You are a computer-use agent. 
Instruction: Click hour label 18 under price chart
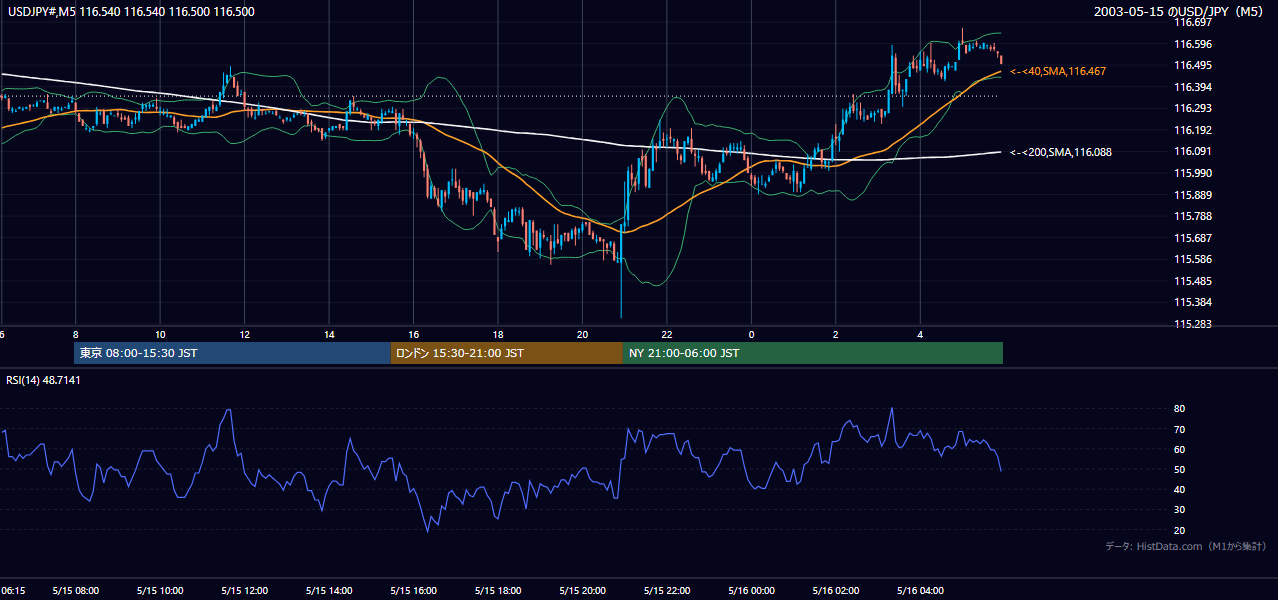(497, 334)
